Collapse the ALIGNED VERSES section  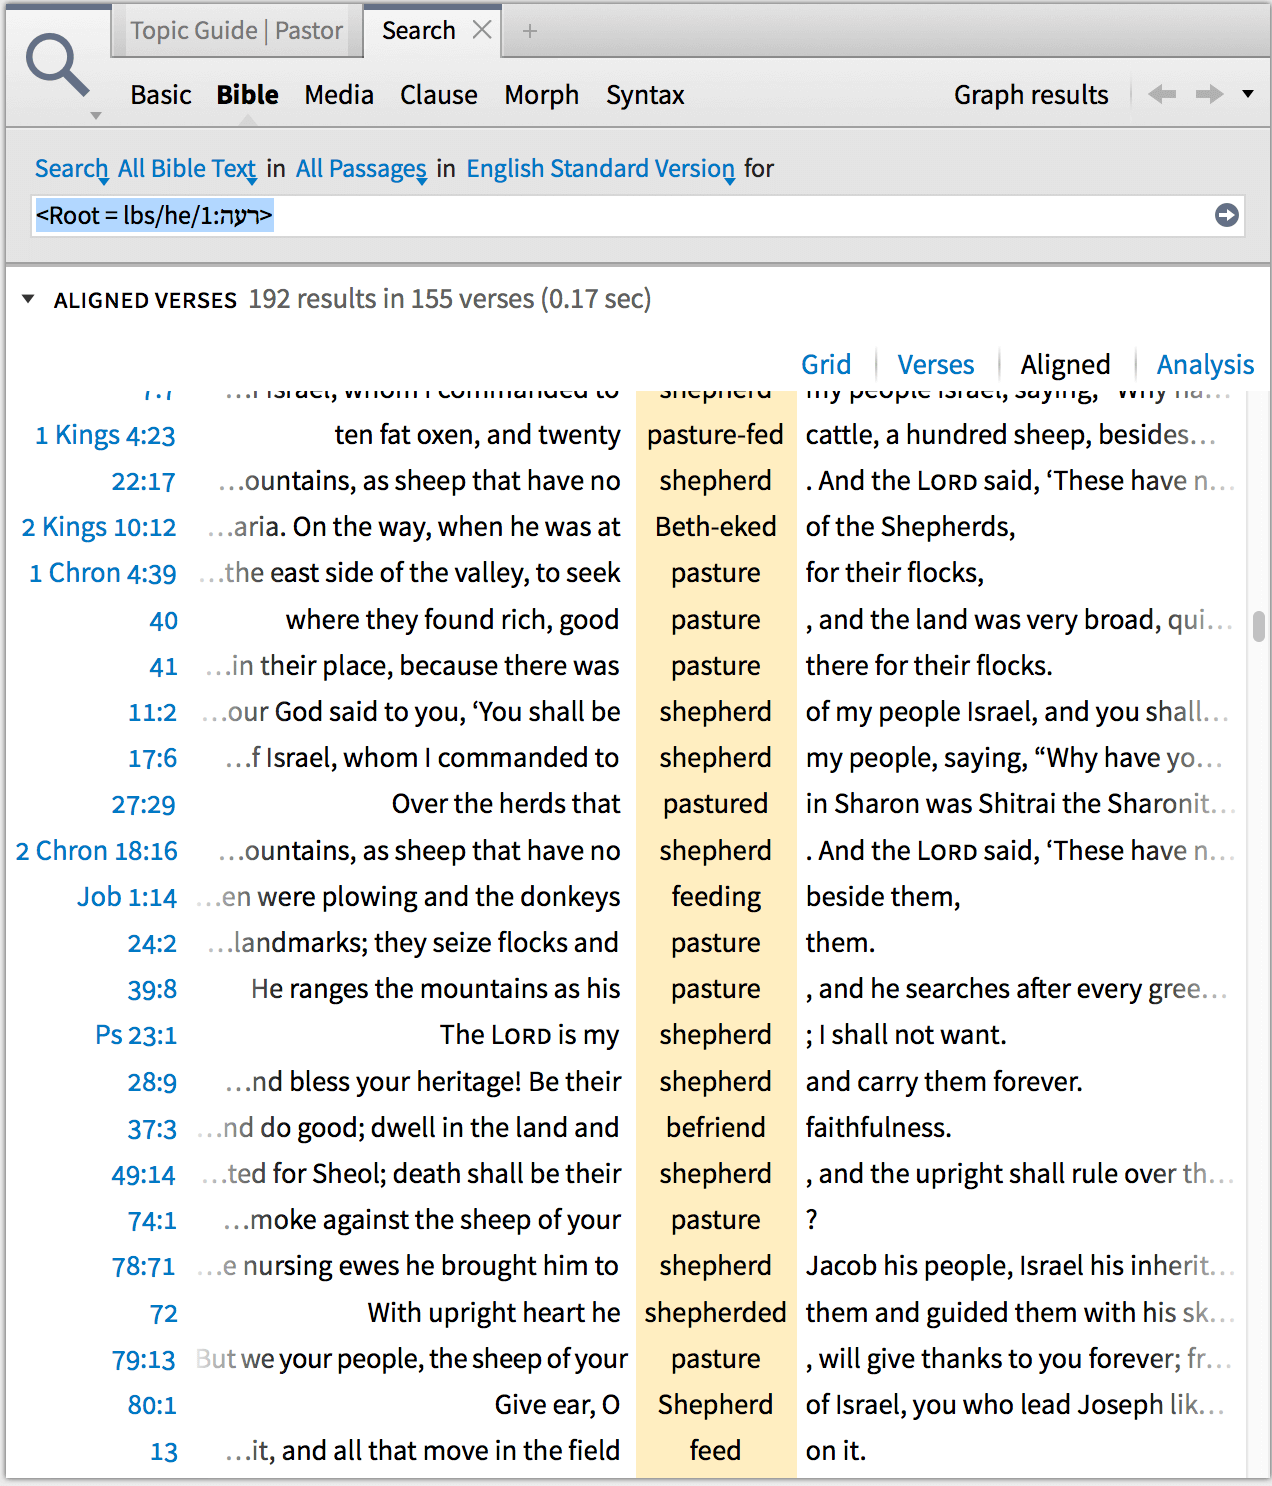[x=27, y=298]
